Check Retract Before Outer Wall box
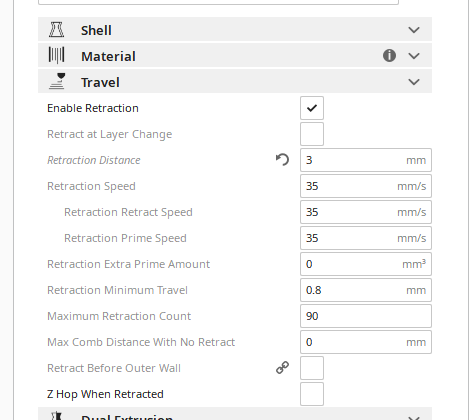 coord(312,368)
